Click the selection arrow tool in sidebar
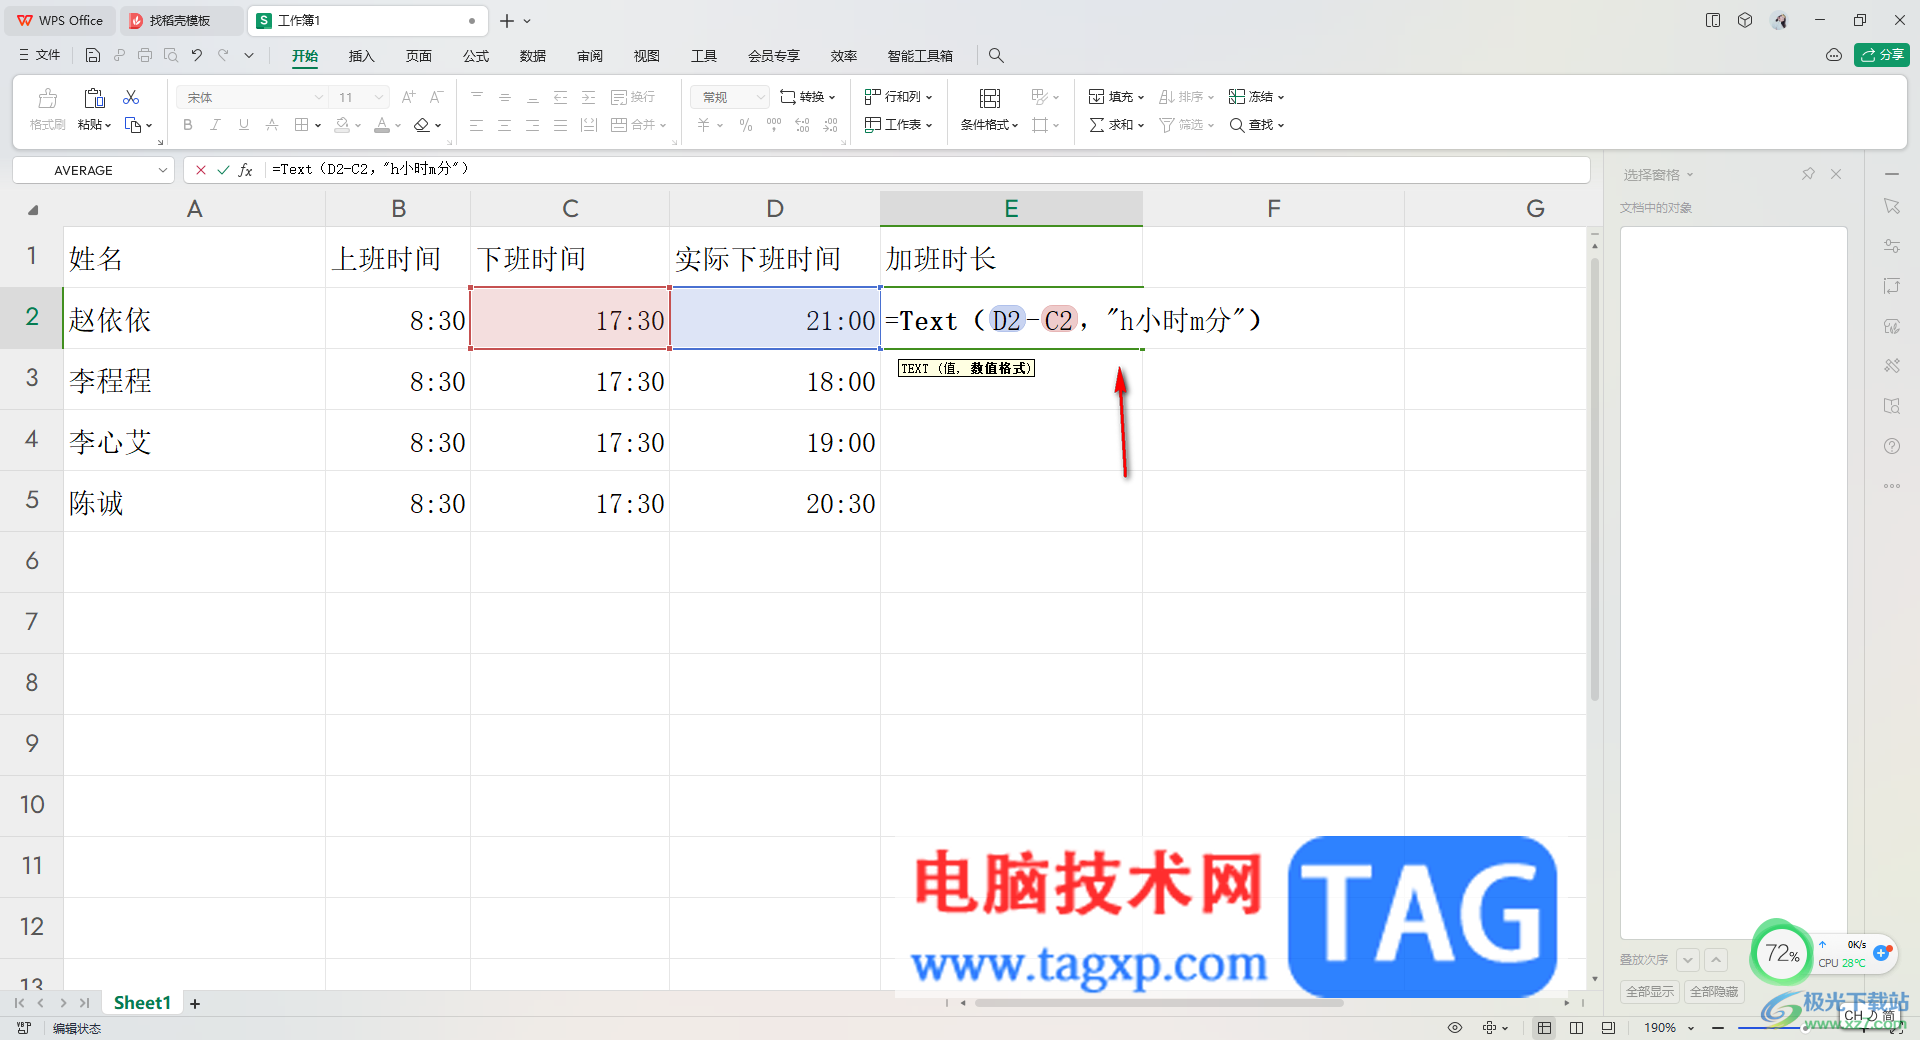This screenshot has height=1040, width=1920. point(1892,206)
